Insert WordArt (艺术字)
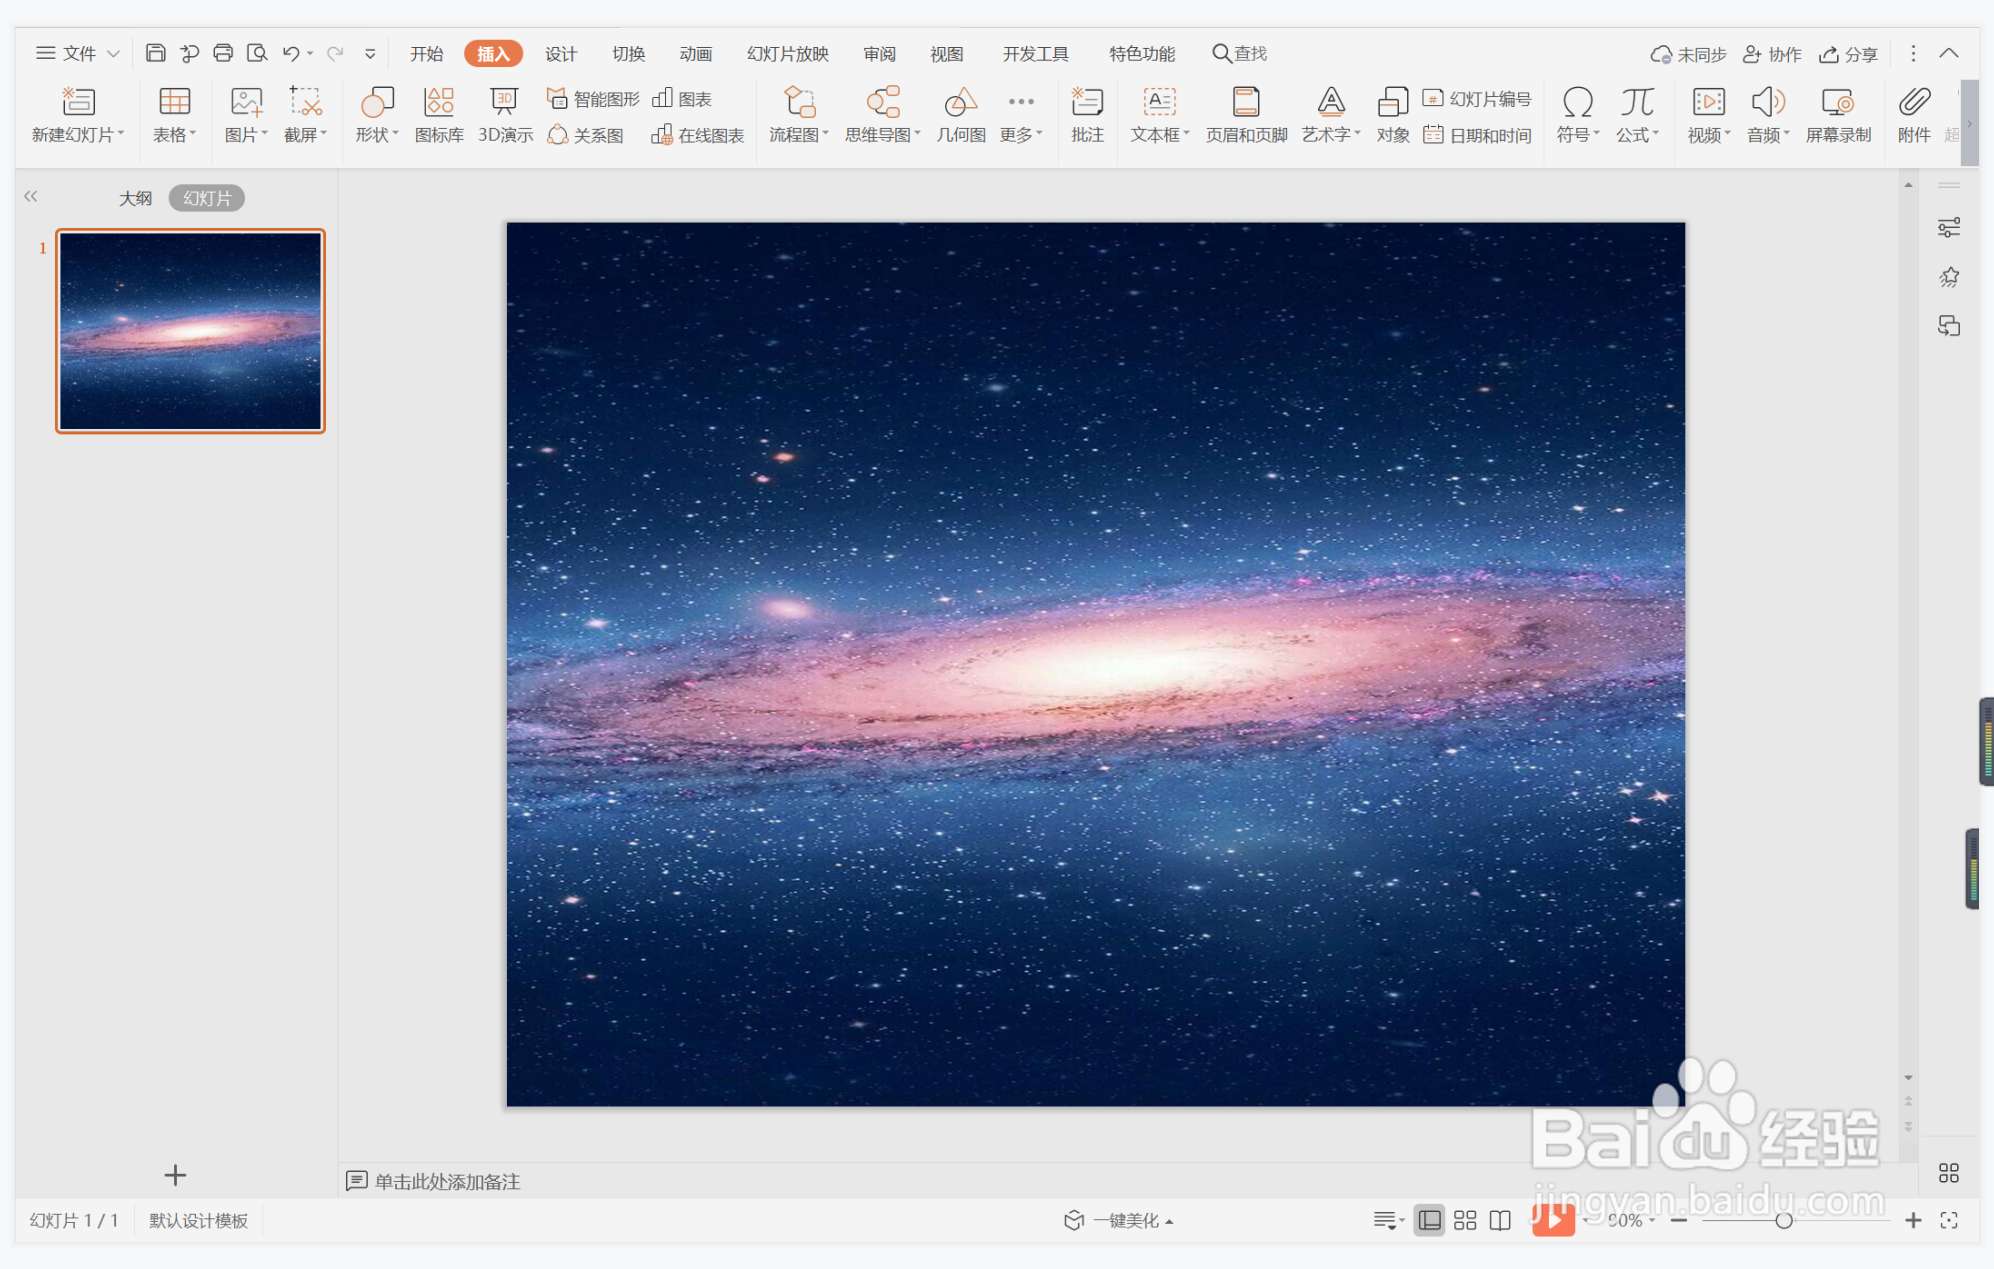 pyautogui.click(x=1331, y=116)
